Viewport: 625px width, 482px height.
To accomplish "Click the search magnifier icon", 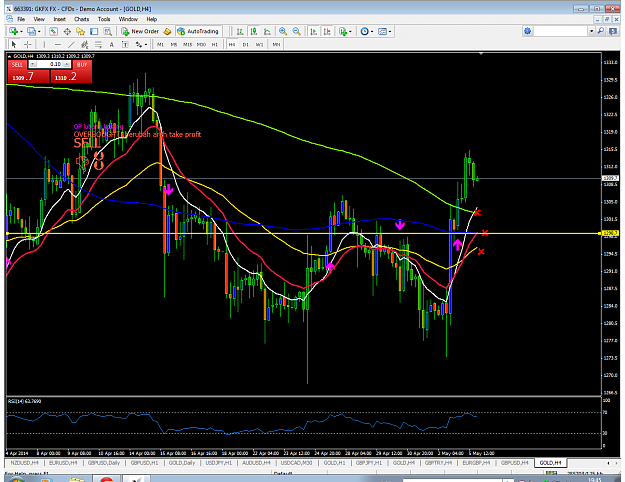I will (601, 31).
